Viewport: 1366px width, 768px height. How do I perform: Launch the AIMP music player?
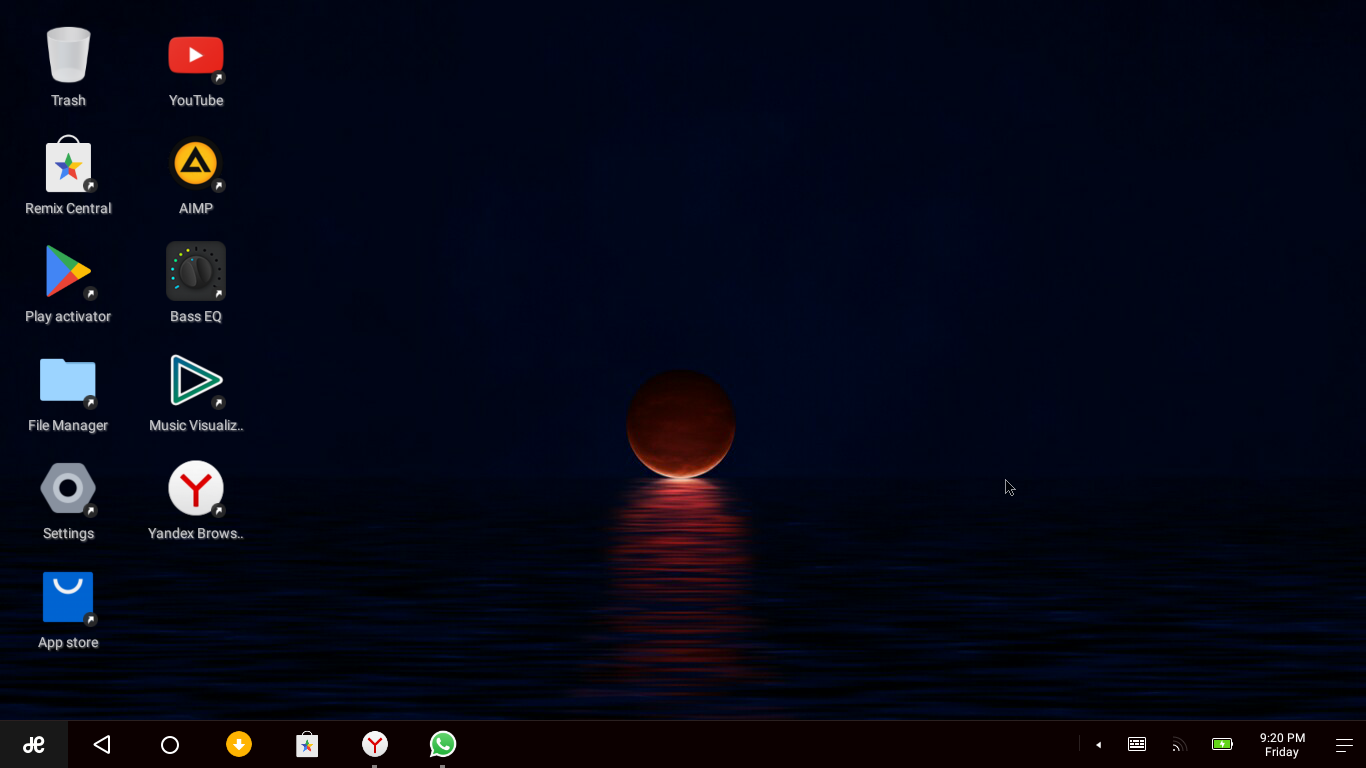[196, 164]
